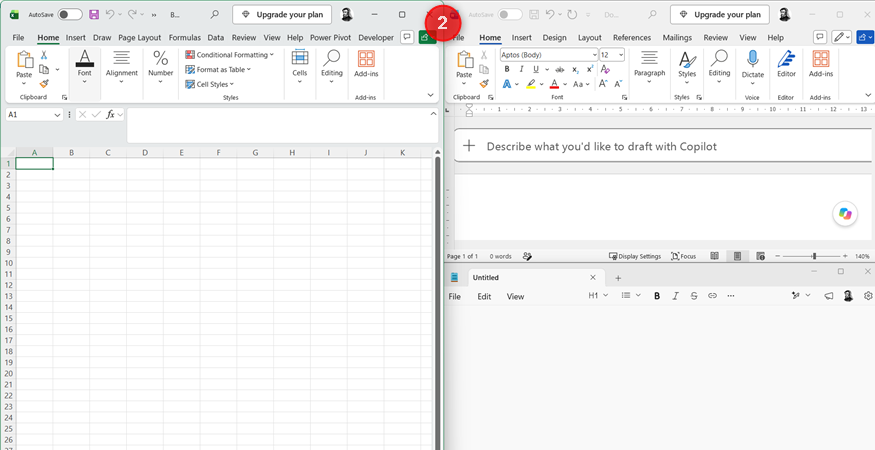Click Display Settings in Word's status bar
The image size is (875, 450).
click(634, 256)
